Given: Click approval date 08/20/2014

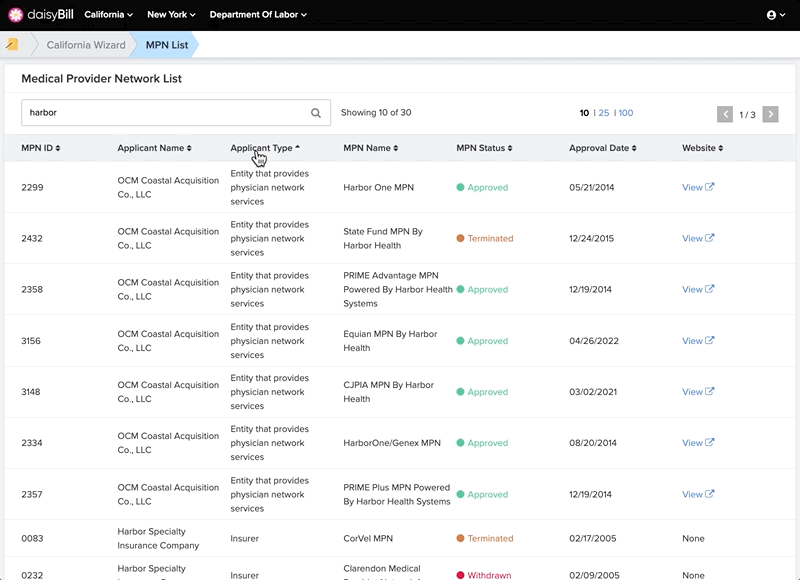Looking at the screenshot, I should point(593,443).
